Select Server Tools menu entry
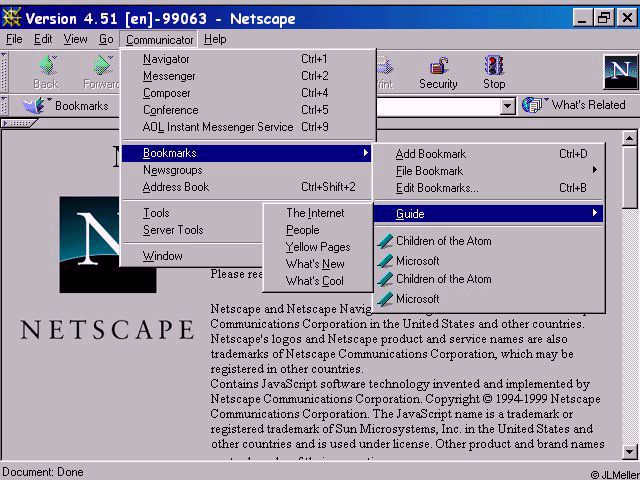640x480 pixels. click(193, 230)
